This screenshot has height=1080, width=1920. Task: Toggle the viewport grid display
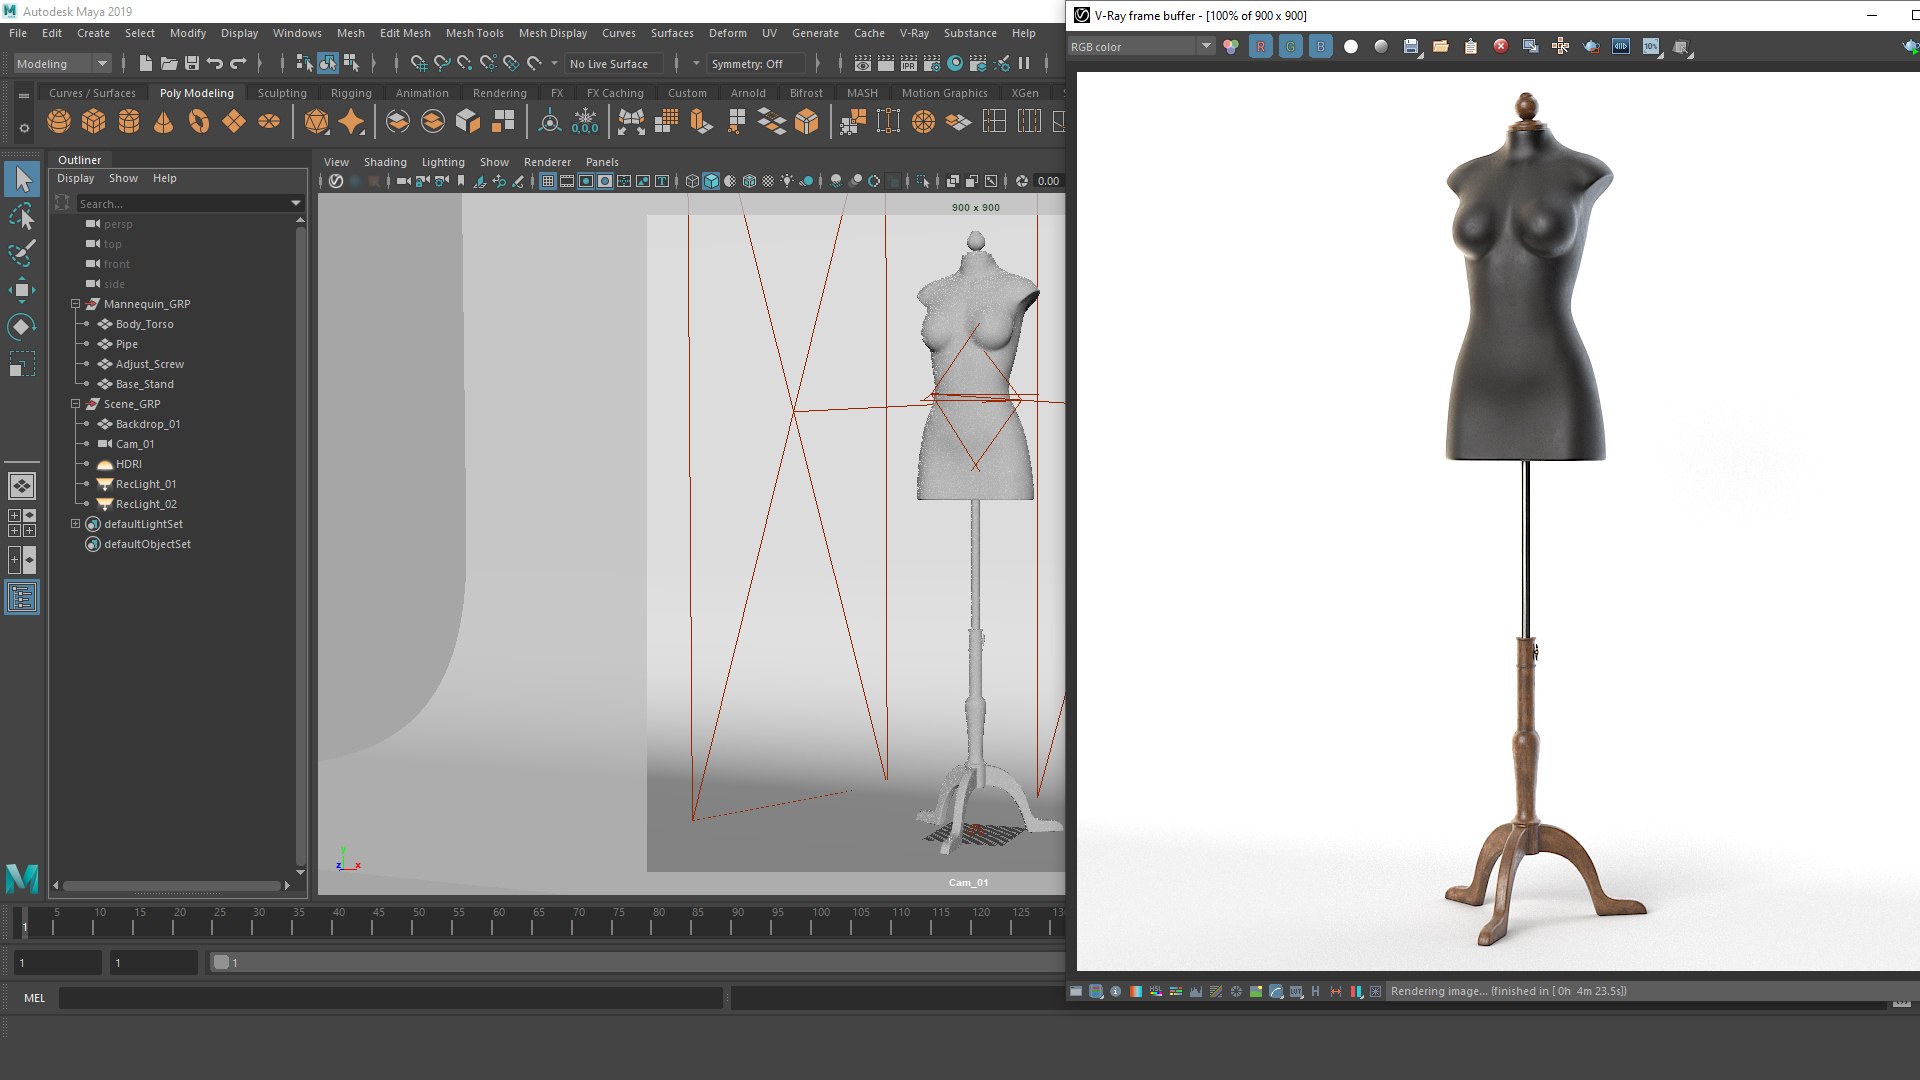pos(548,181)
